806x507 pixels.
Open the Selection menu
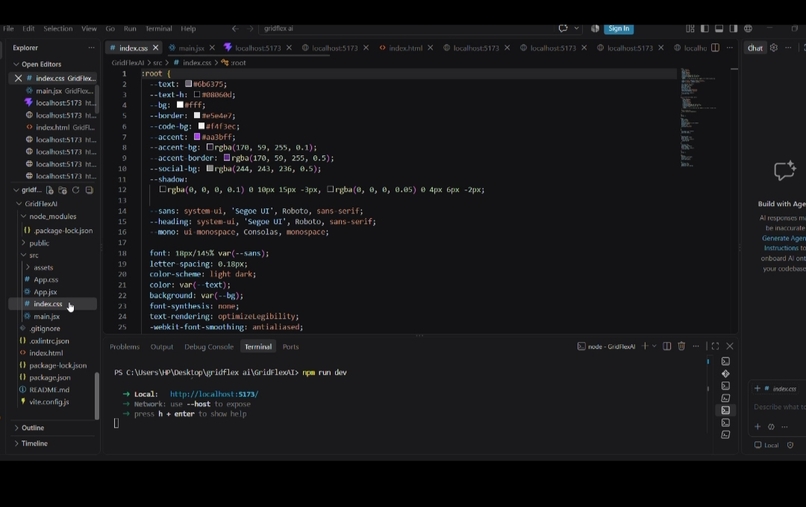58,29
